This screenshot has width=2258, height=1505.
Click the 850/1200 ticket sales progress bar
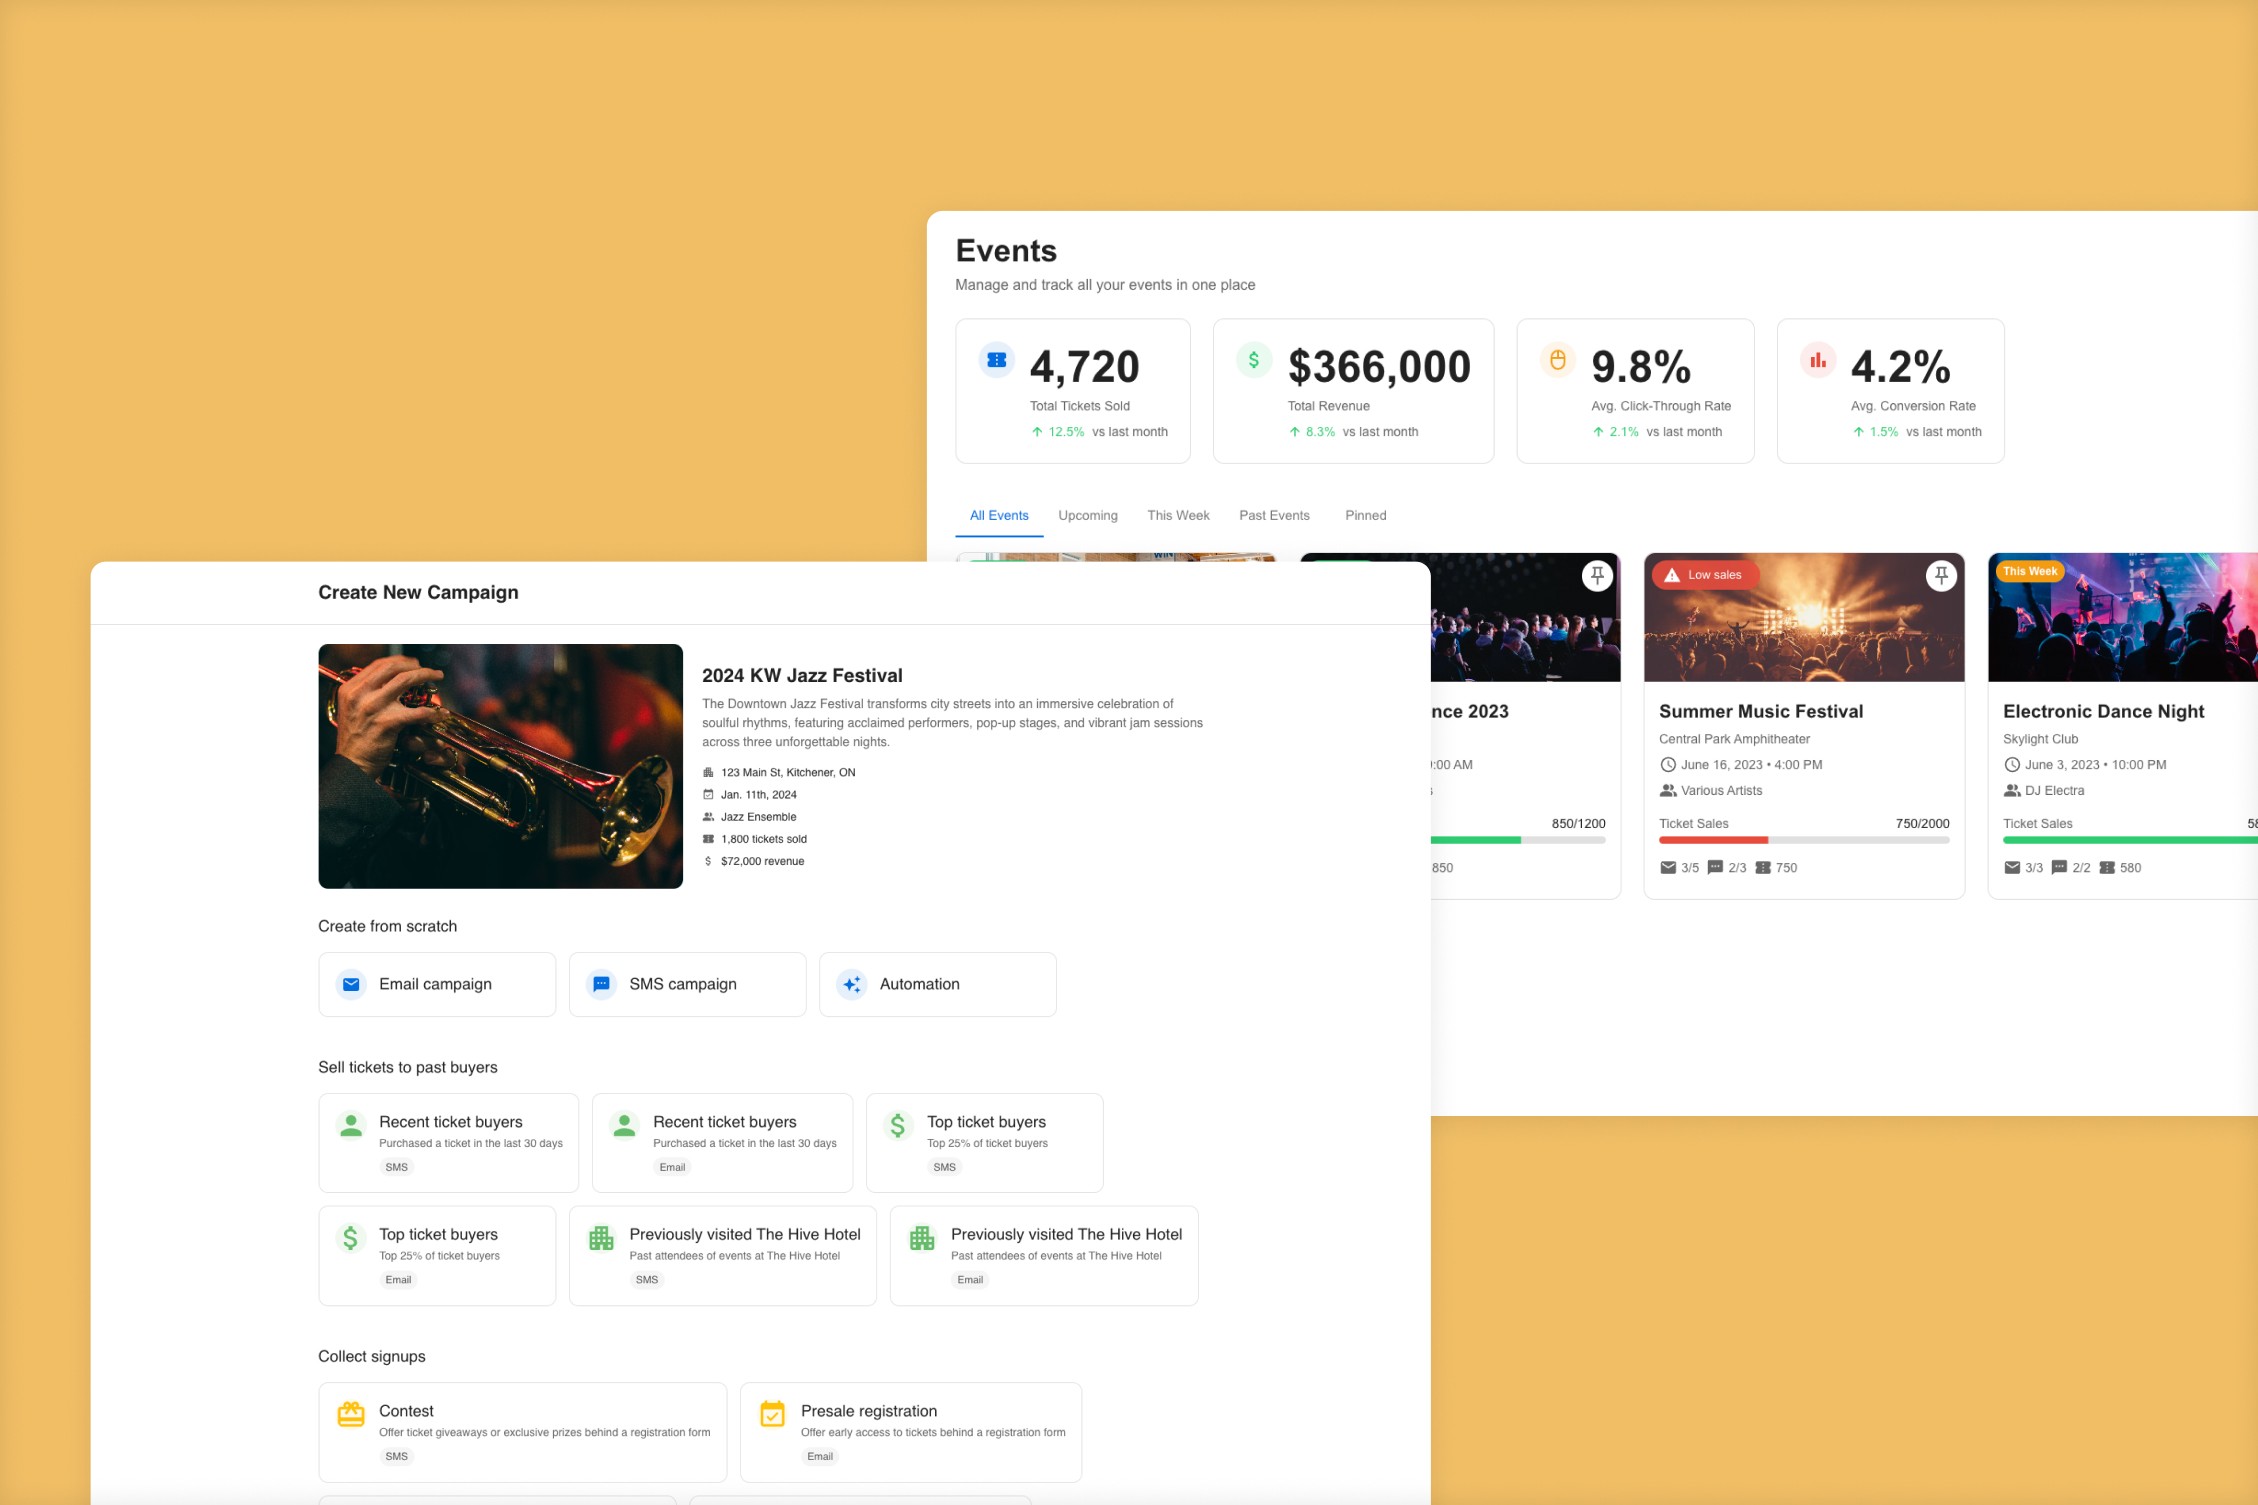(x=1518, y=841)
